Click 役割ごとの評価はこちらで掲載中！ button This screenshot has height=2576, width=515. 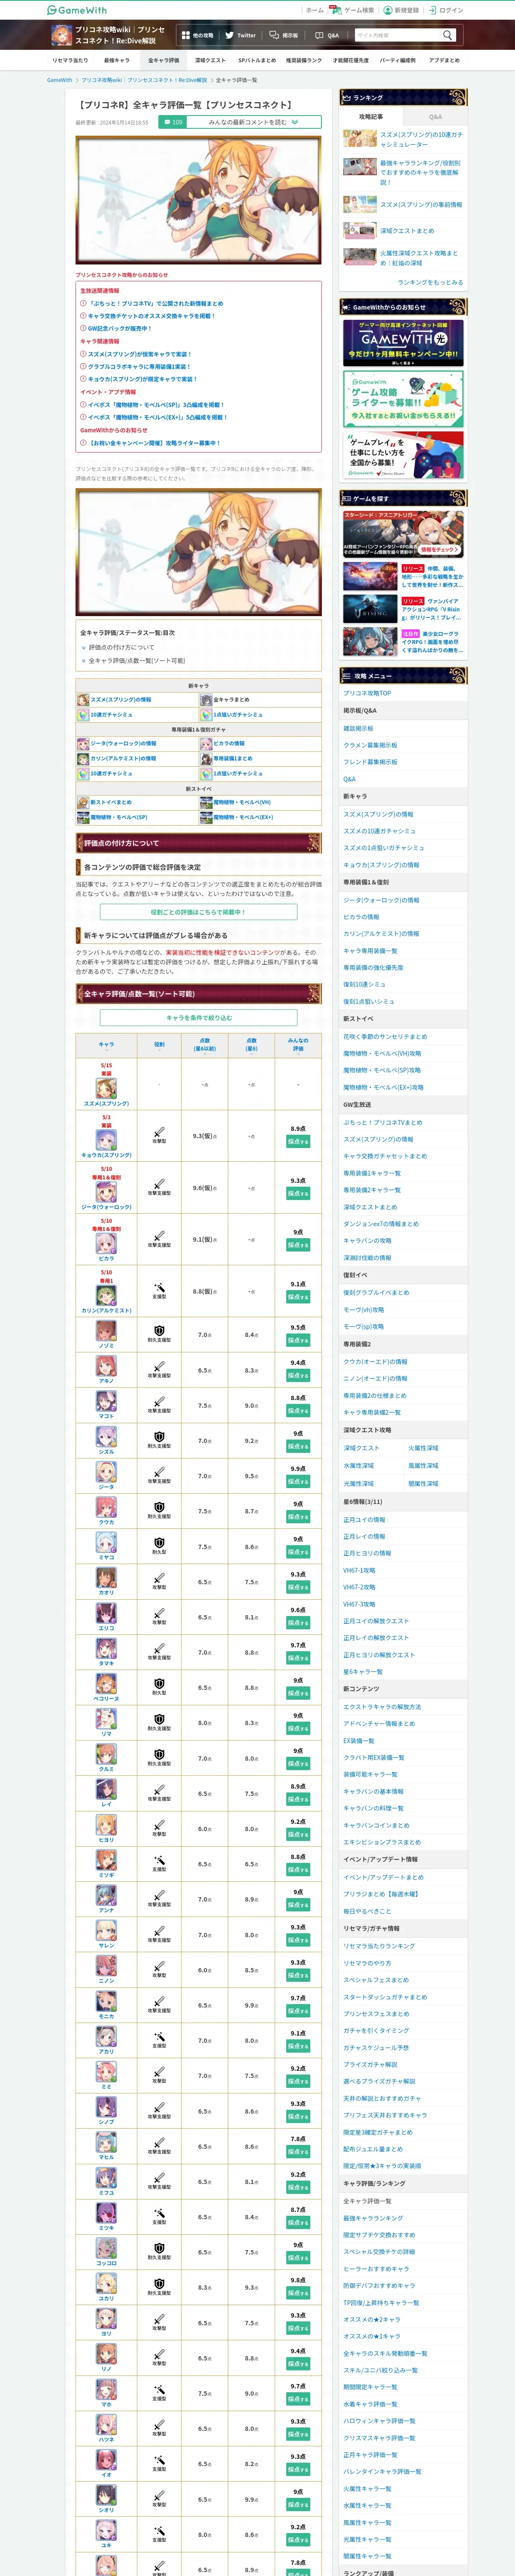[x=198, y=912]
